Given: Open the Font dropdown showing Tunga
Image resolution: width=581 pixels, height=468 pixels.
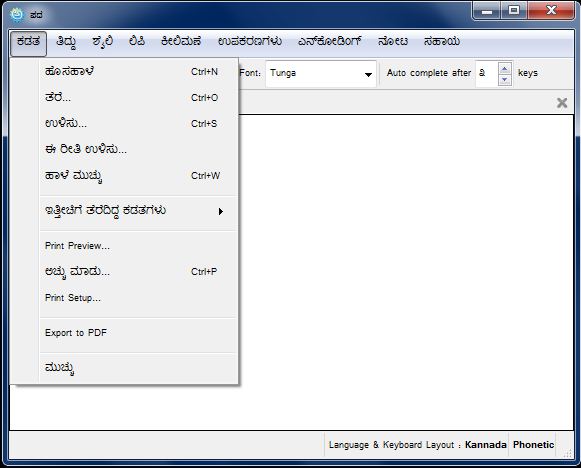Looking at the screenshot, I should [x=321, y=74].
